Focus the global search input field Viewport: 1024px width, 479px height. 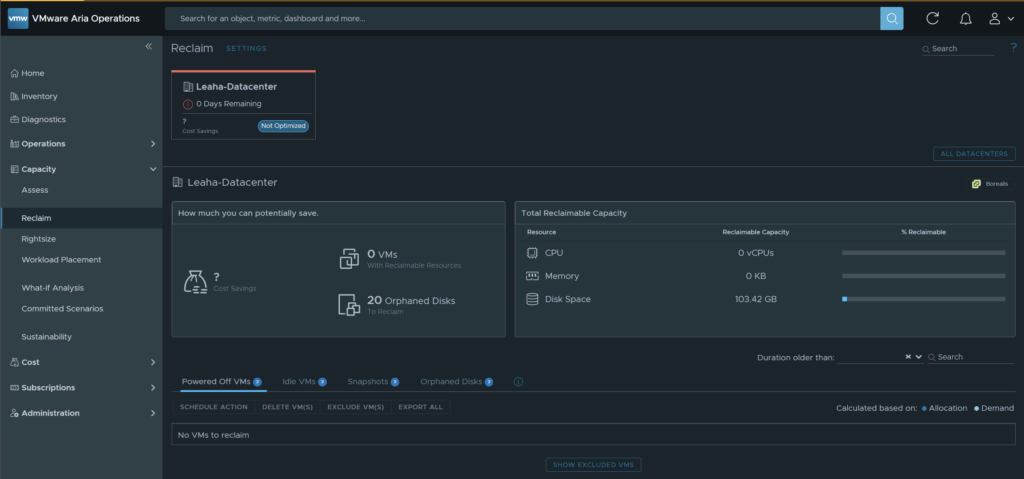(x=522, y=19)
